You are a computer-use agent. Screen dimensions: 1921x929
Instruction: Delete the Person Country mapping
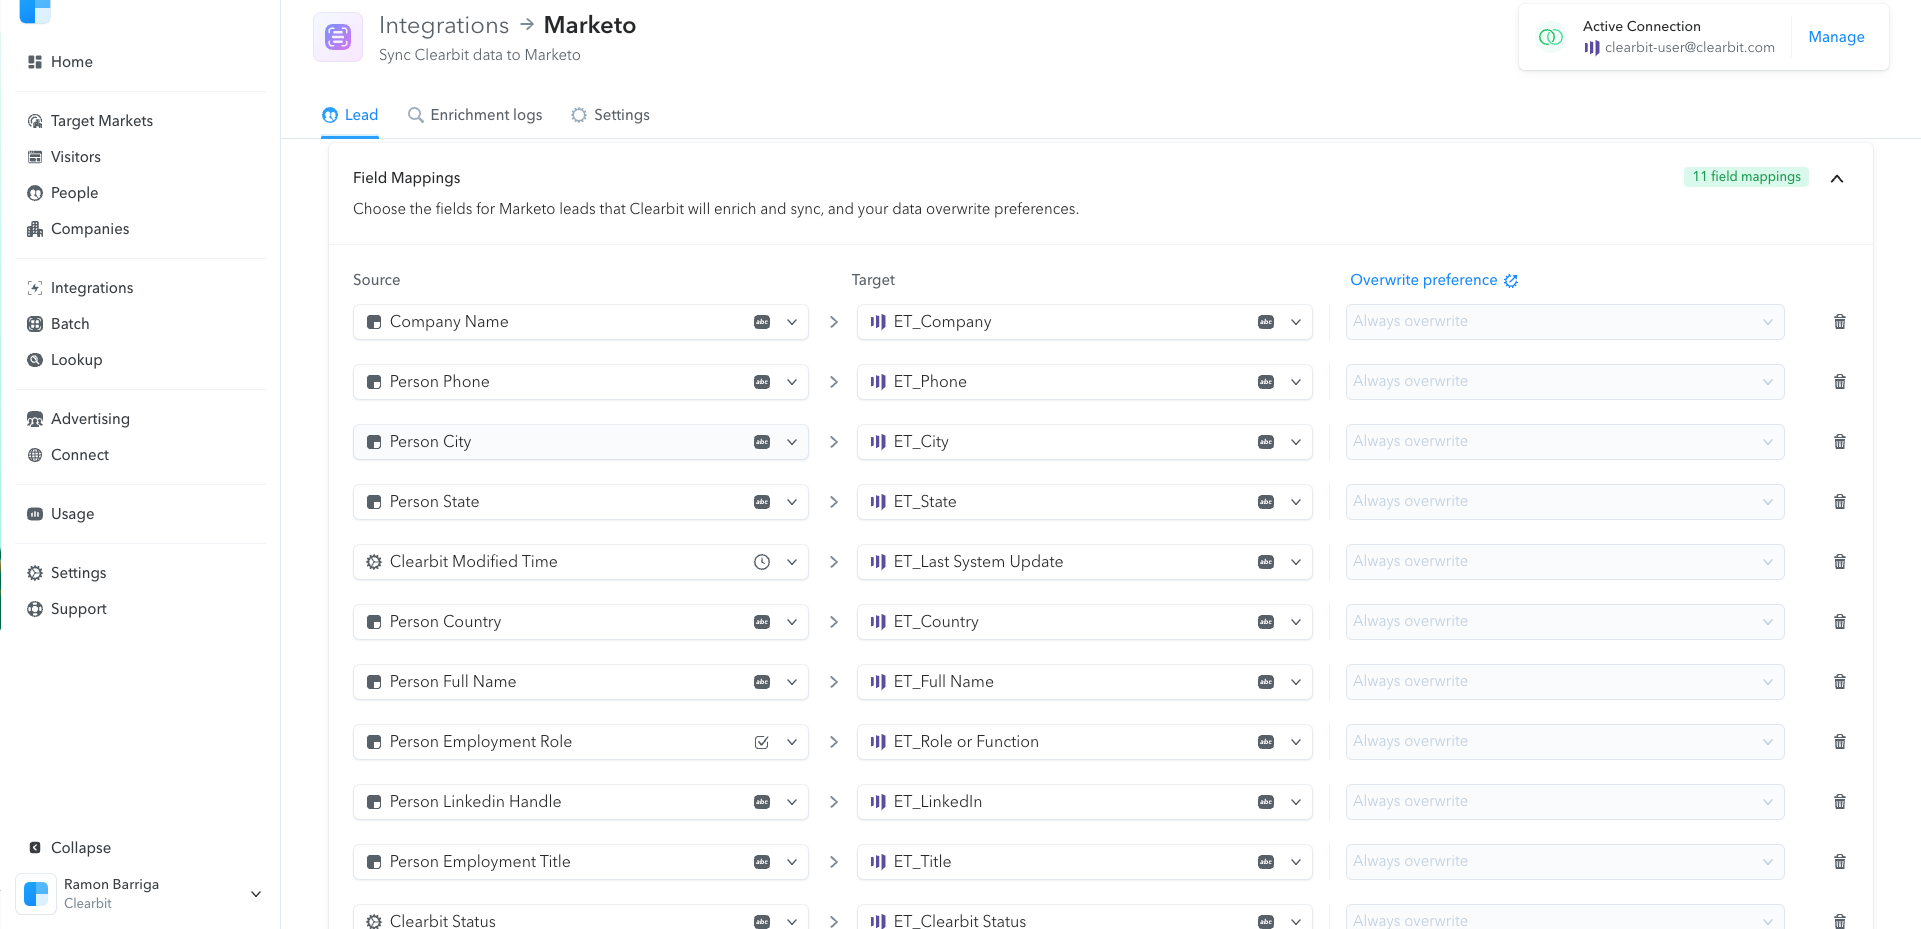[x=1839, y=622]
